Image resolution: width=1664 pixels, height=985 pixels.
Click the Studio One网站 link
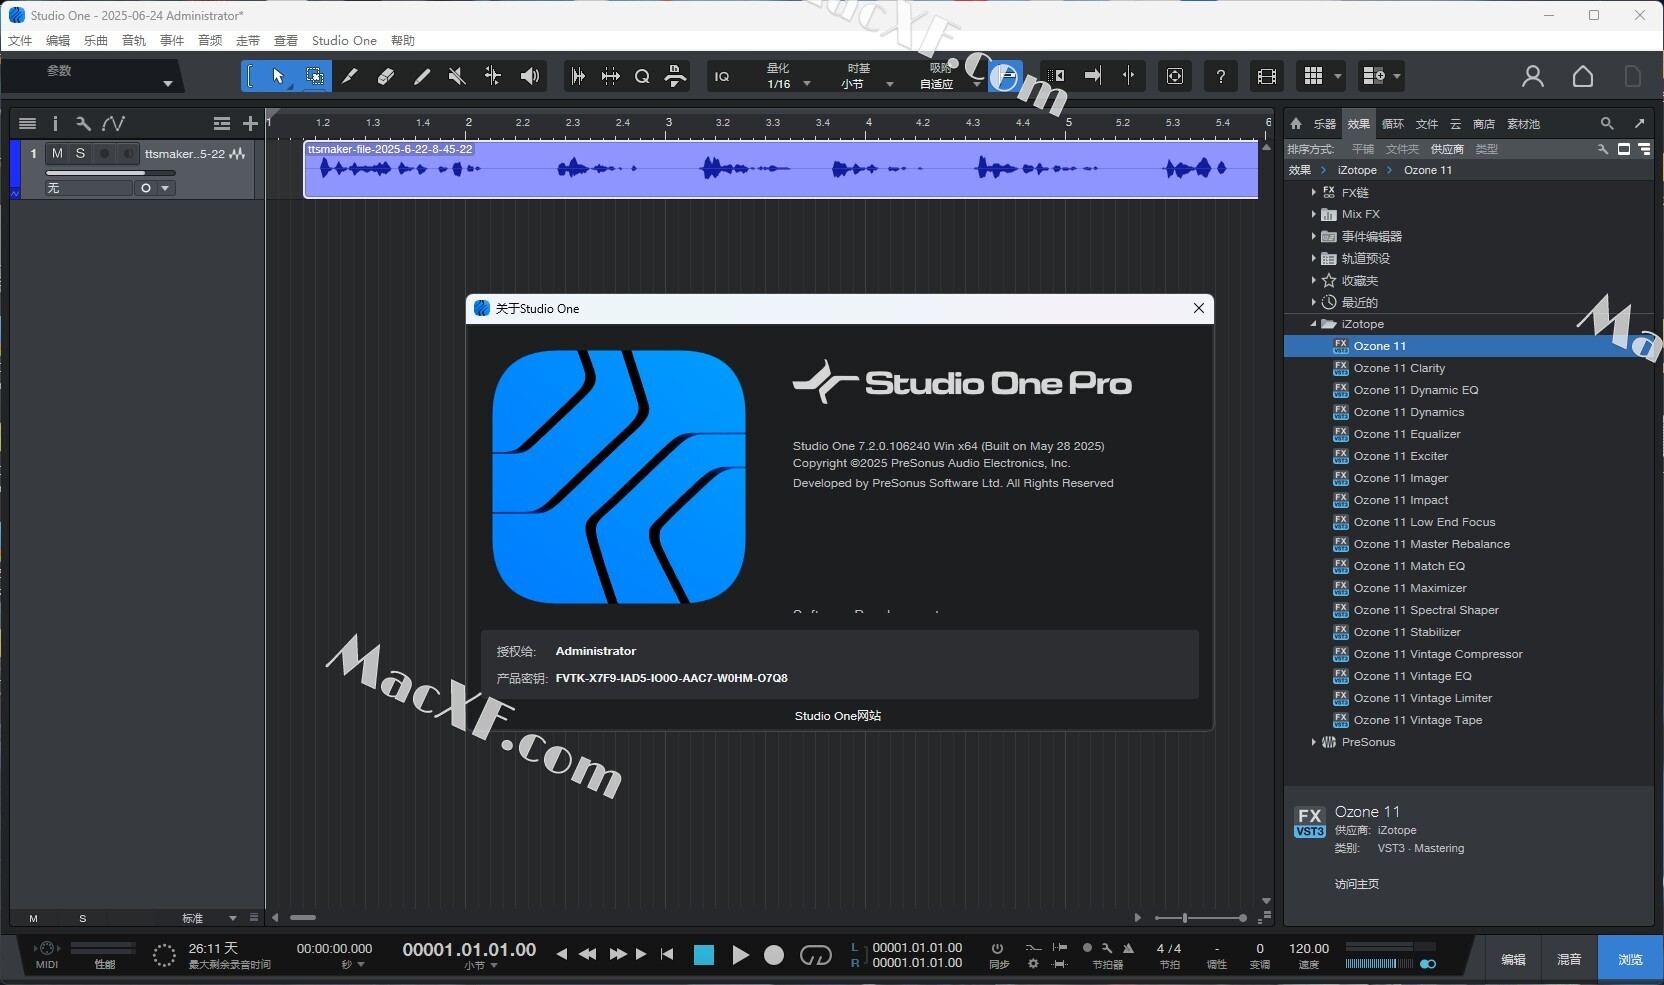pyautogui.click(x=838, y=716)
